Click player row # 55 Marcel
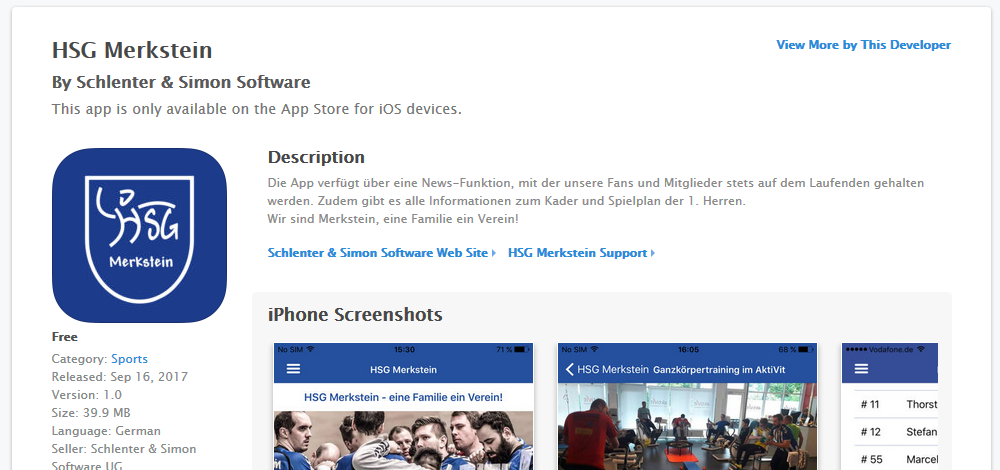 tap(895, 459)
